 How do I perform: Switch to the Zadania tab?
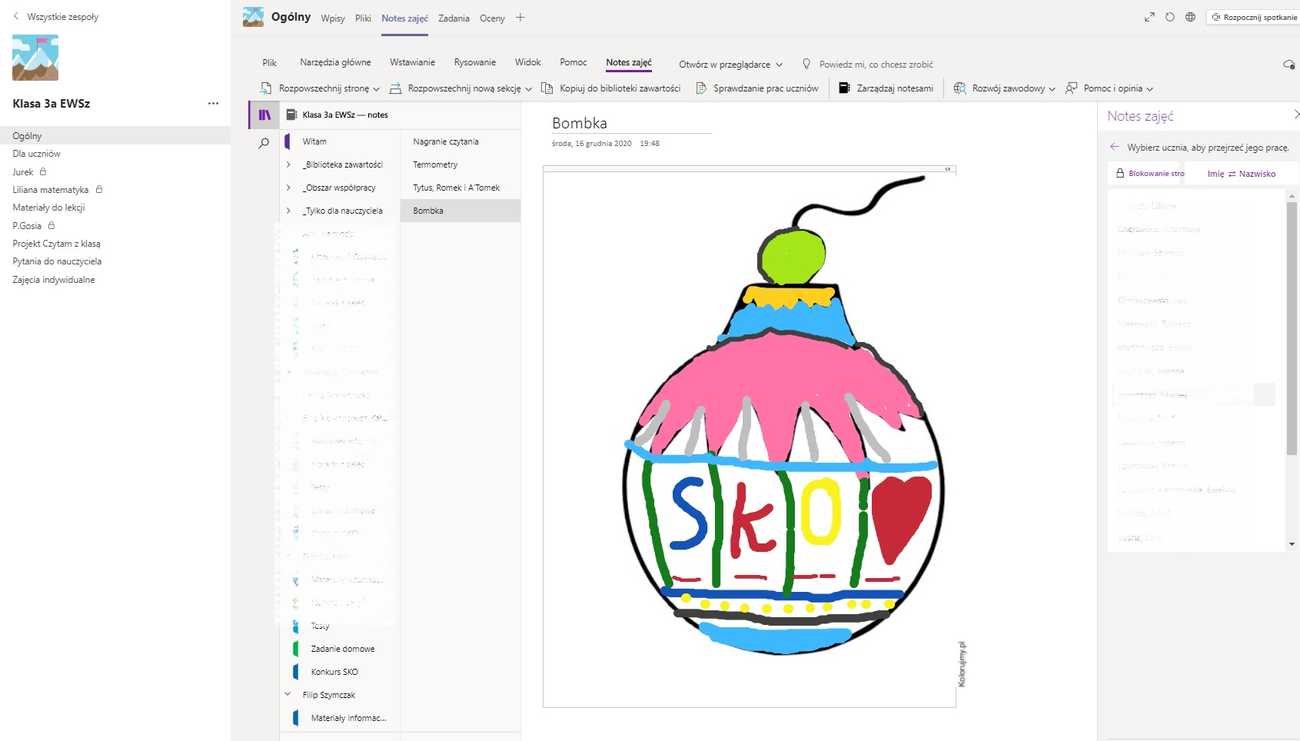click(x=454, y=18)
